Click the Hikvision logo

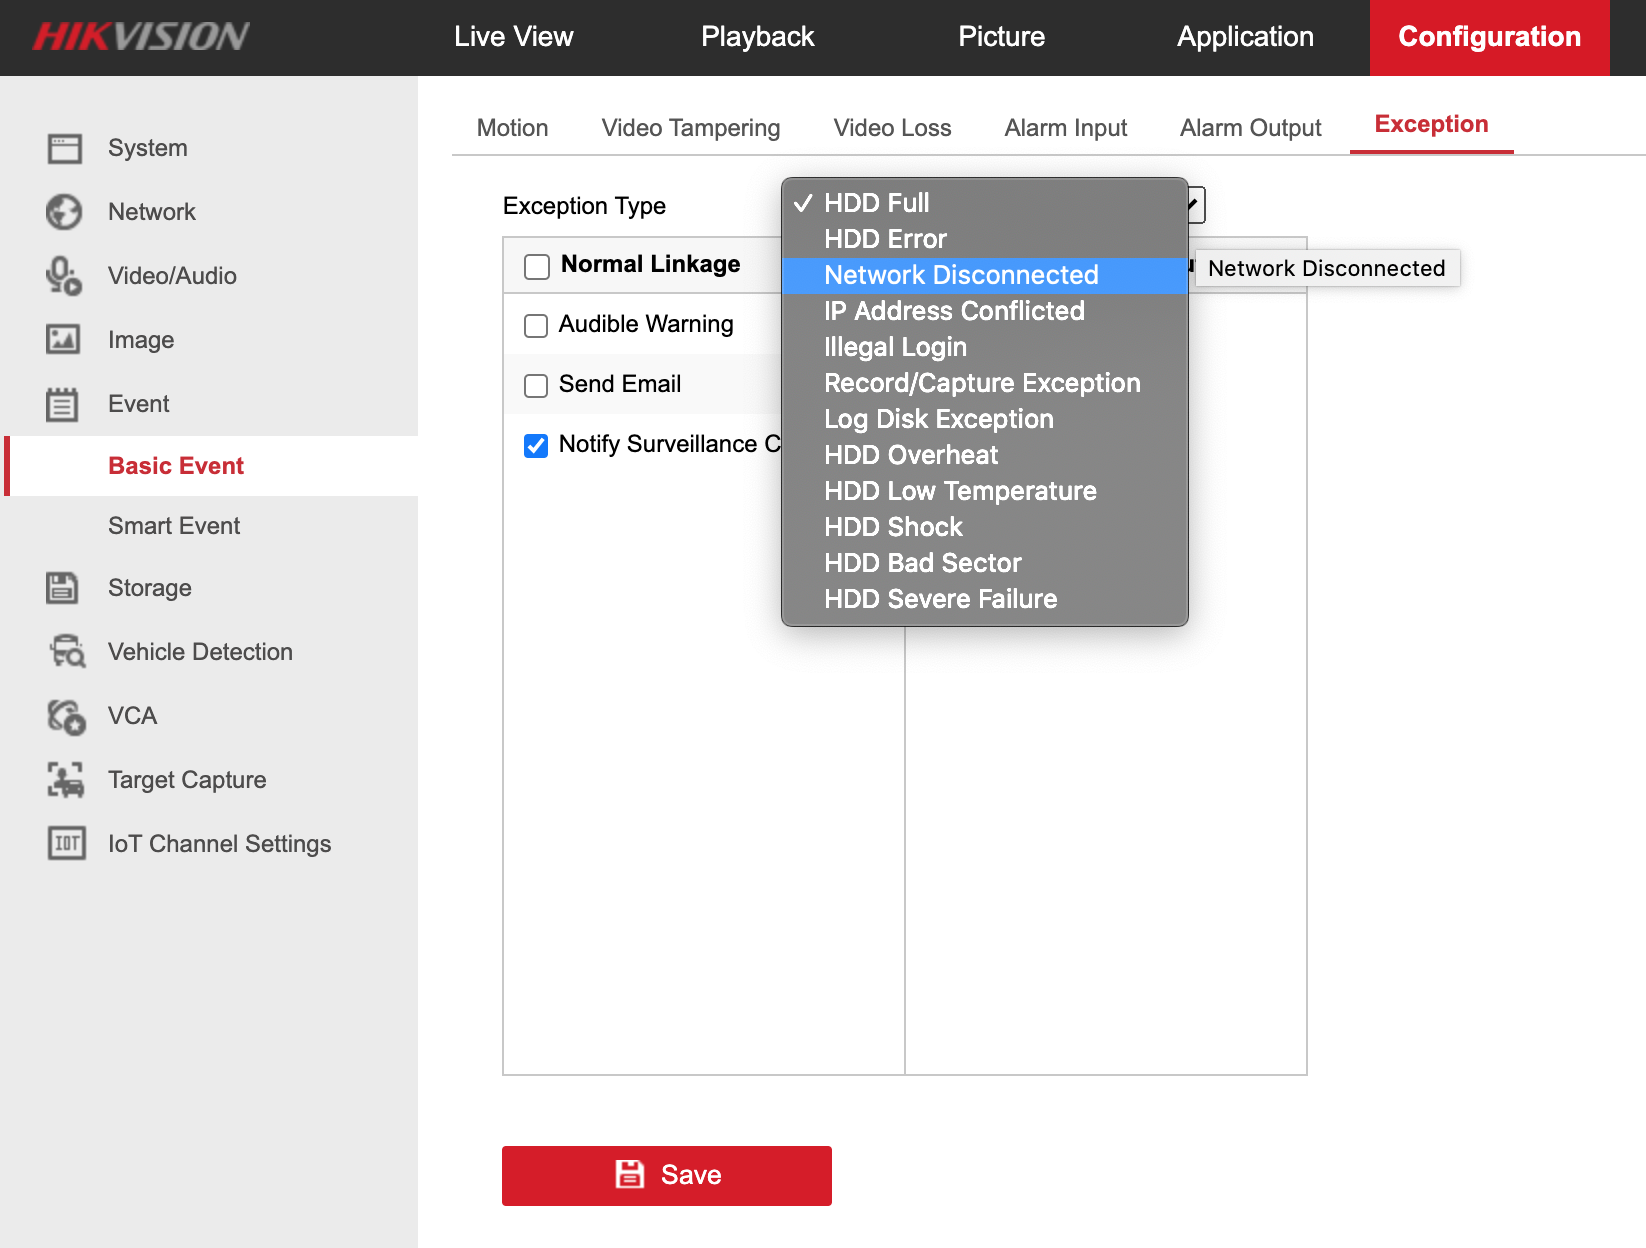(x=141, y=37)
